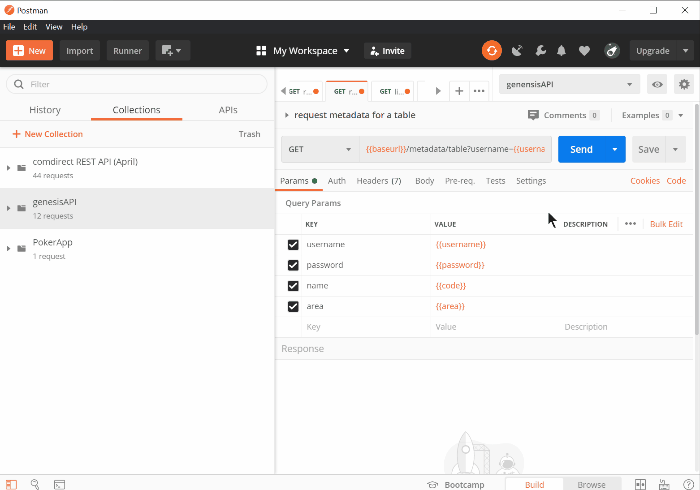Open the Body tab
Image resolution: width=700 pixels, height=490 pixels.
[x=424, y=181]
